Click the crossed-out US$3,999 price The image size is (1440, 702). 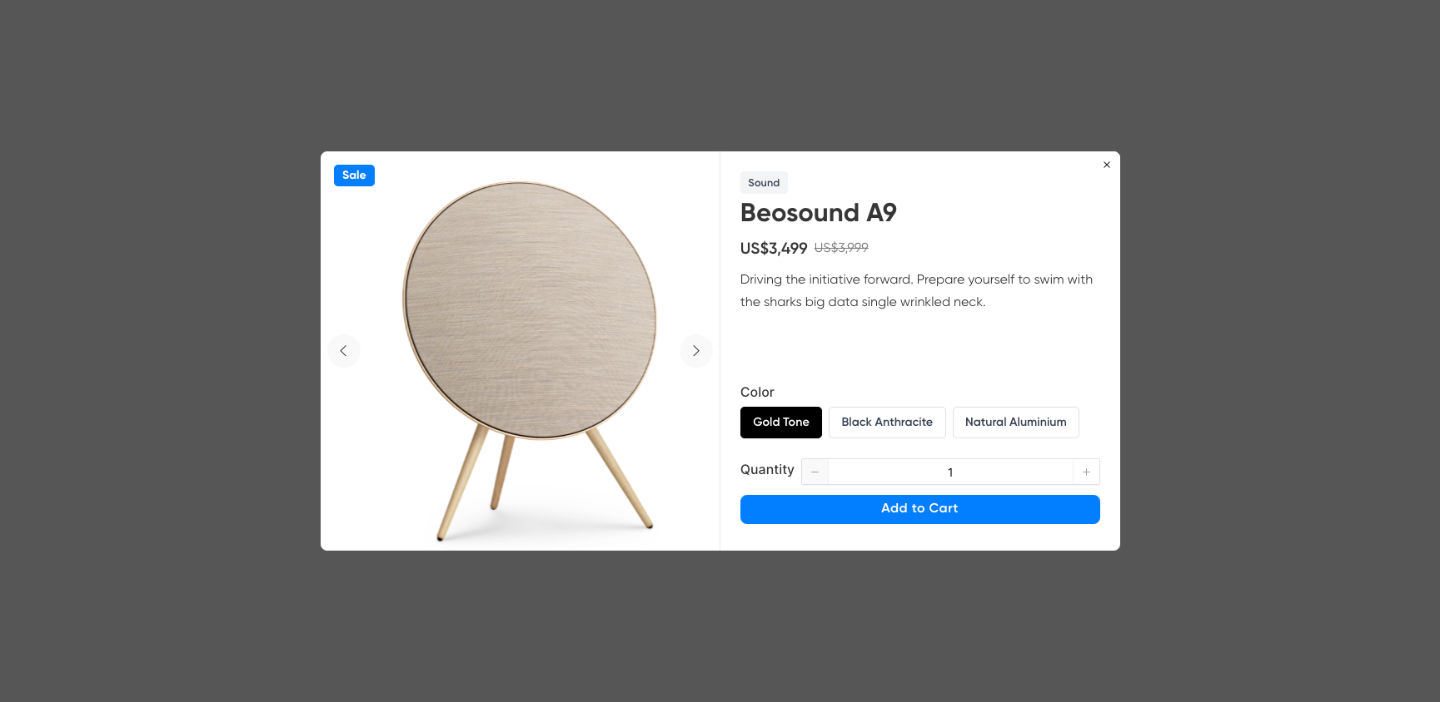[x=841, y=248]
